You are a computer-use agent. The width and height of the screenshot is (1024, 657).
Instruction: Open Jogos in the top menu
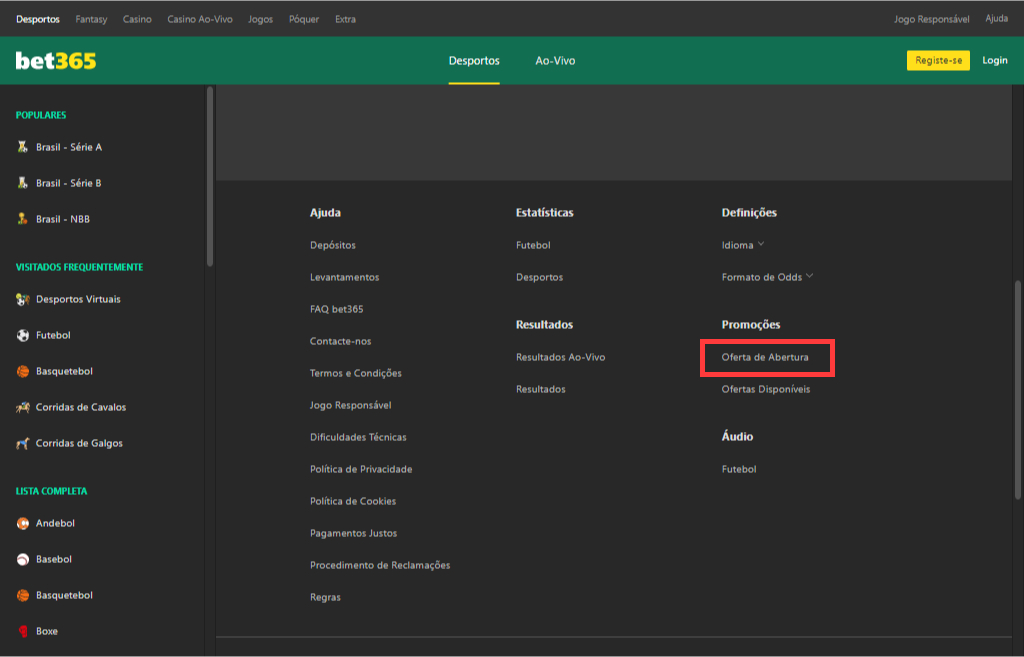[x=261, y=19]
